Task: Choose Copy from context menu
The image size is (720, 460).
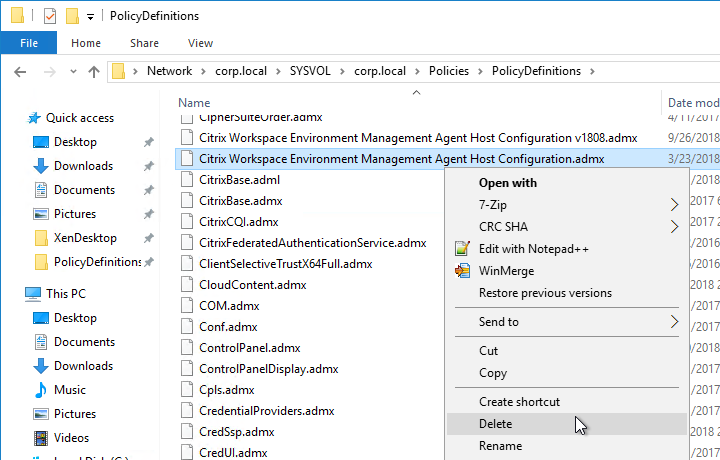Action: [x=567, y=373]
